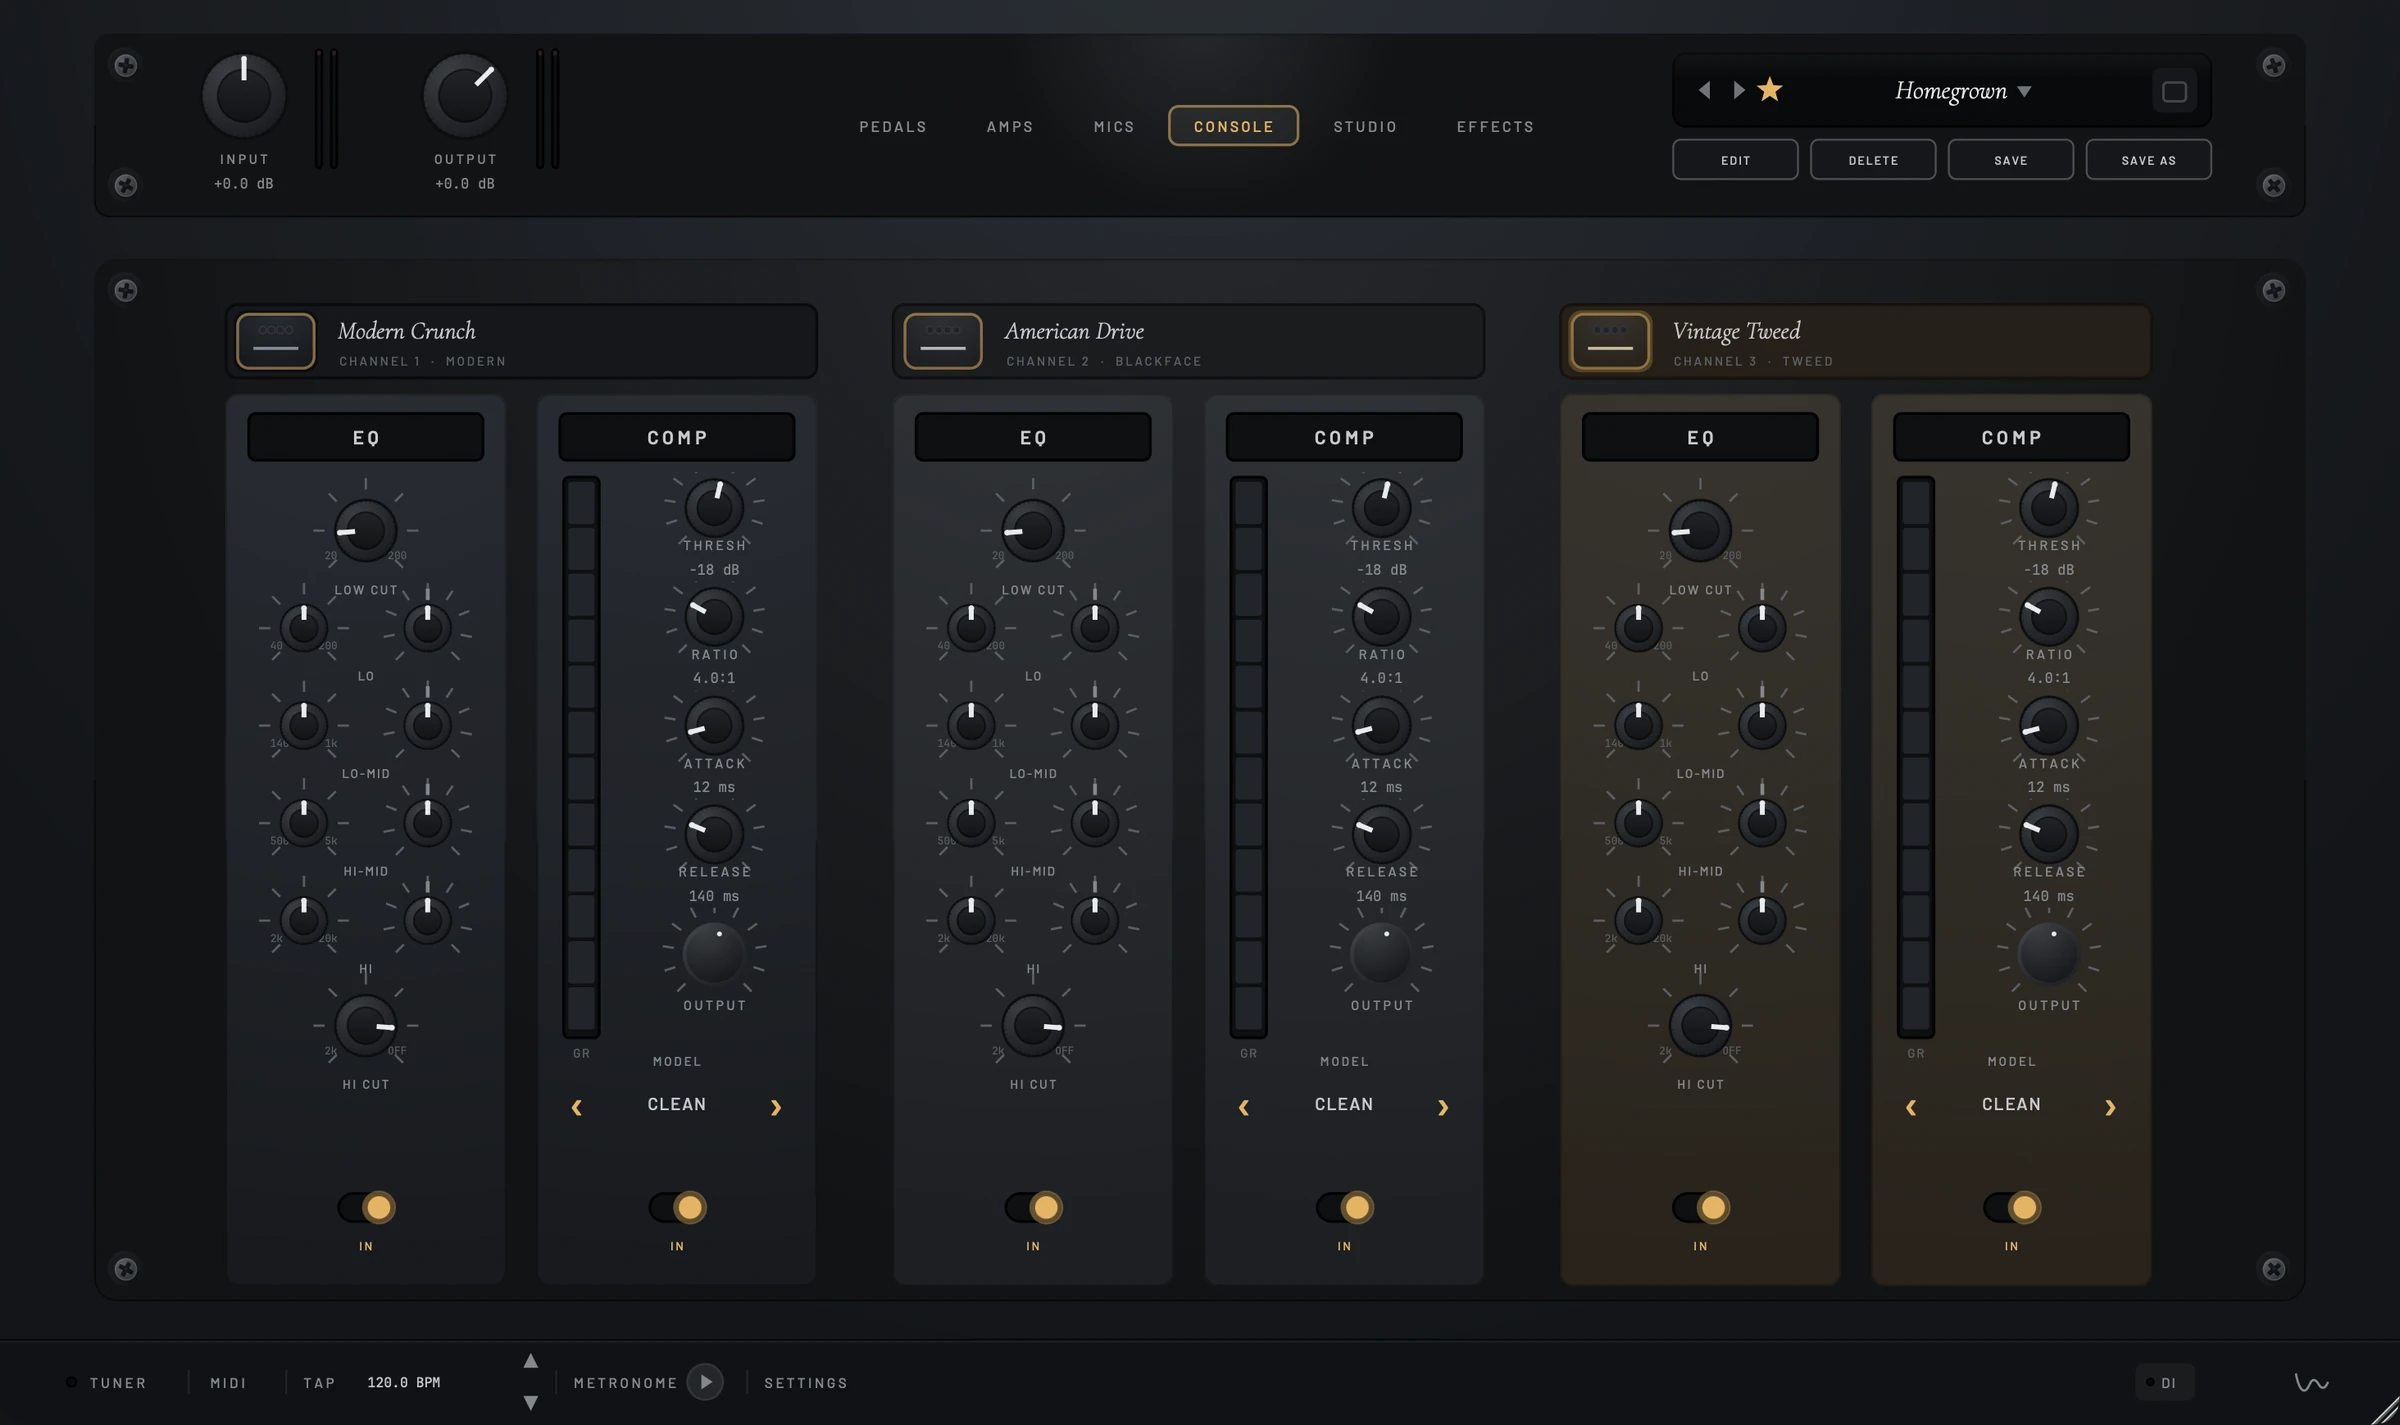Next compressor model on Vintage Tweed
Viewport: 2400px width, 1425px height.
click(2110, 1107)
